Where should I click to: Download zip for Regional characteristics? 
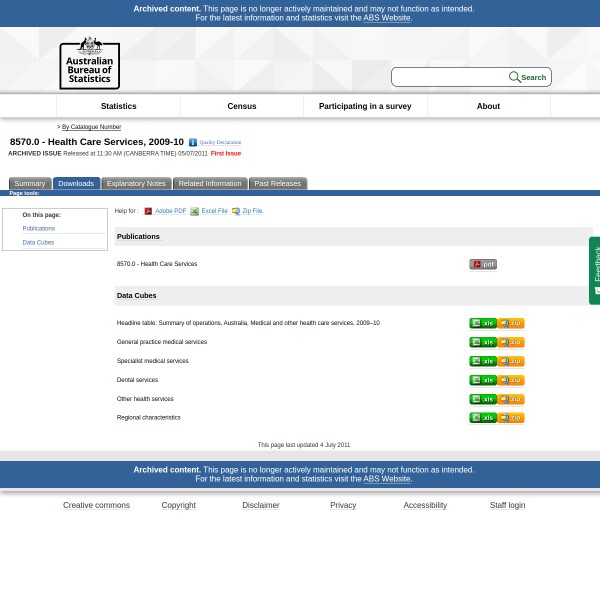coord(511,418)
